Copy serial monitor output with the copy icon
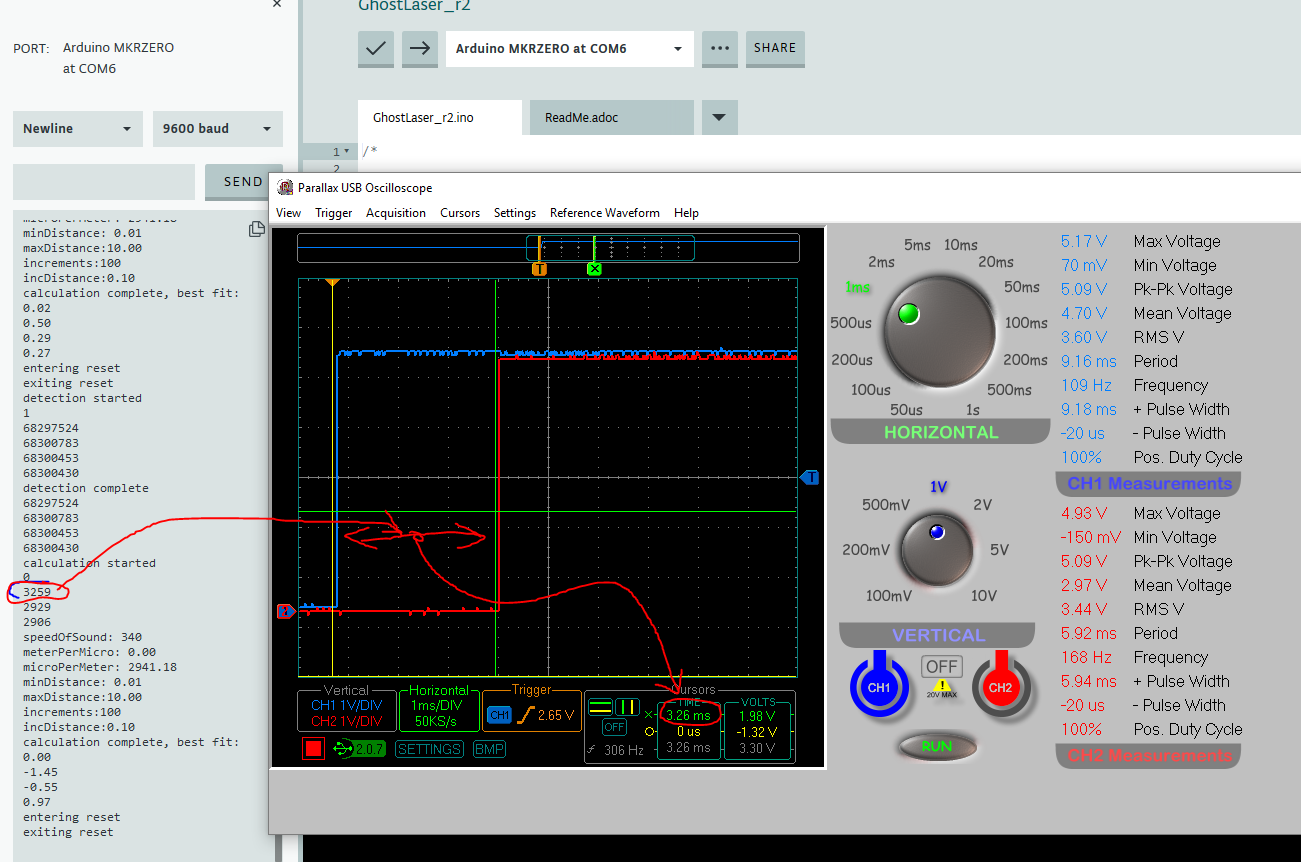Screen dimensions: 1301x862 [257, 230]
